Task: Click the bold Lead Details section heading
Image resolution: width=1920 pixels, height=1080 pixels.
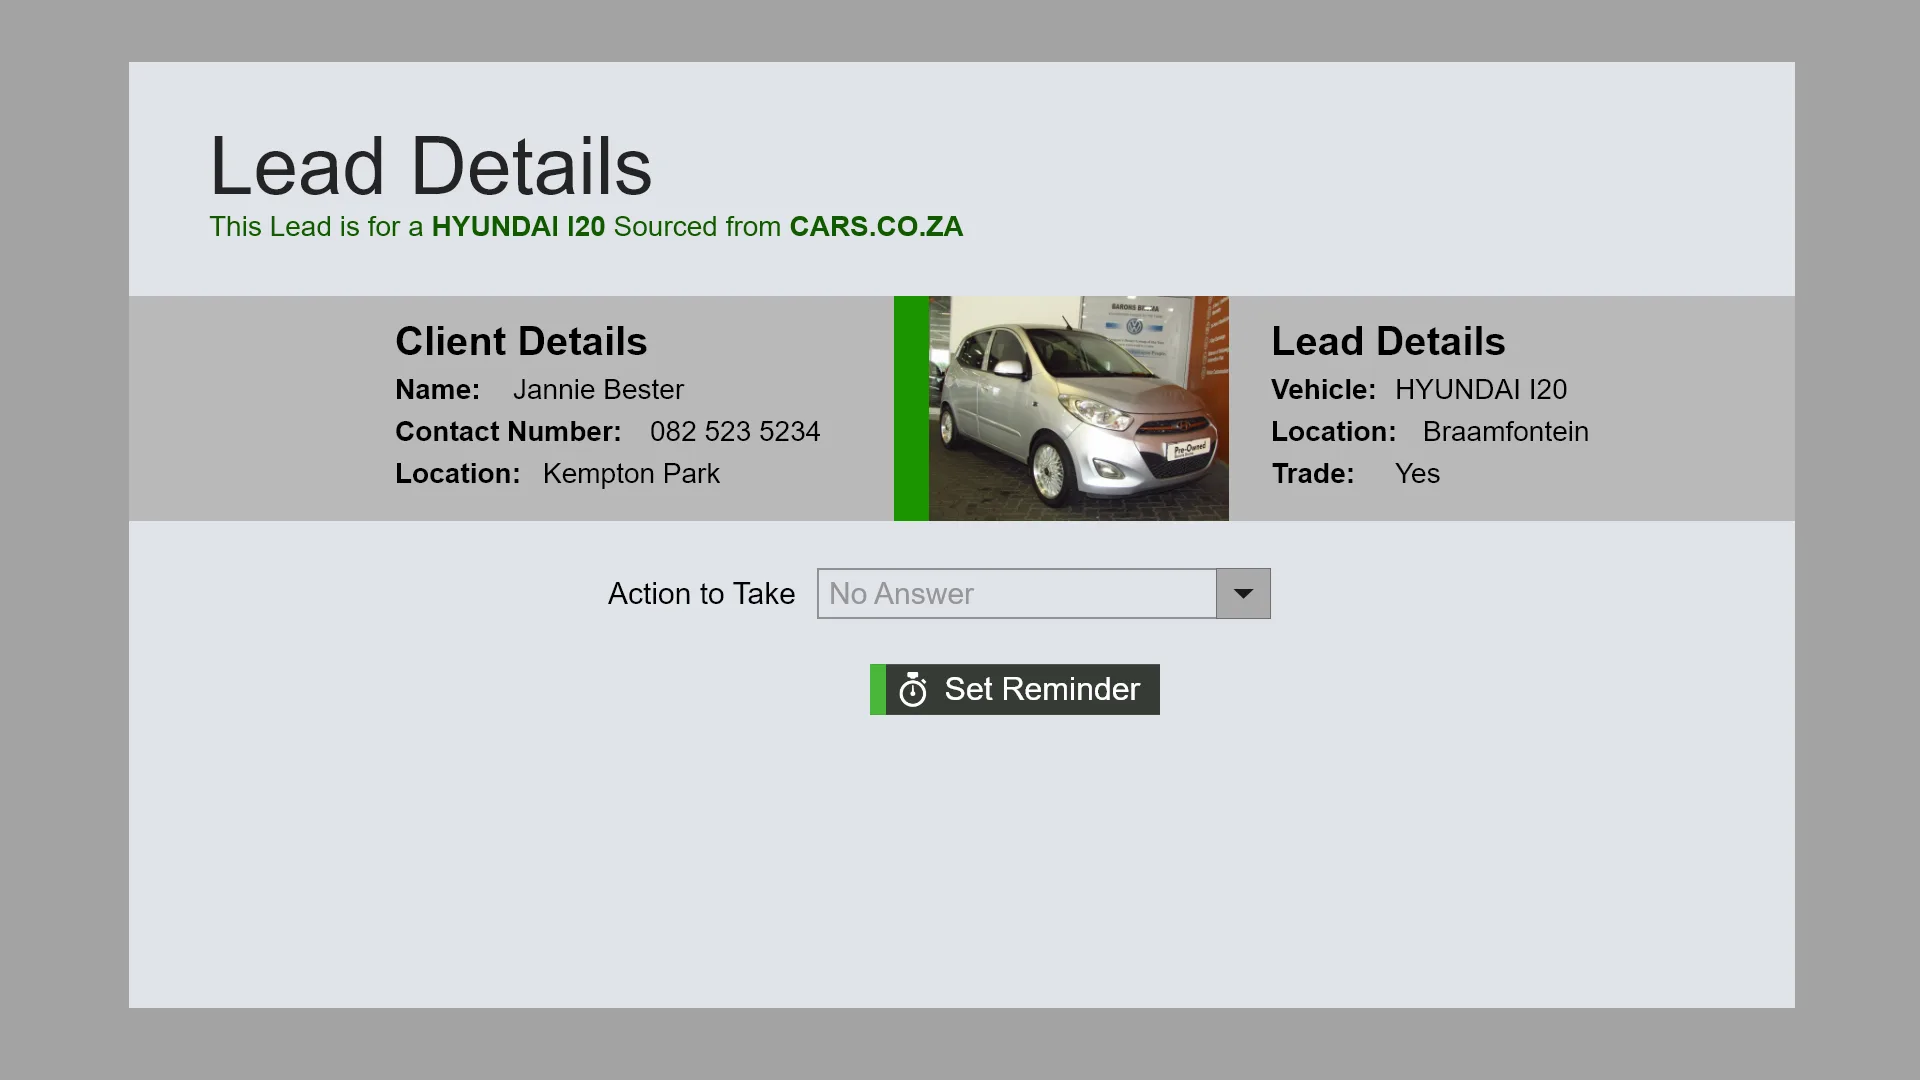Action: pyautogui.click(x=1388, y=342)
